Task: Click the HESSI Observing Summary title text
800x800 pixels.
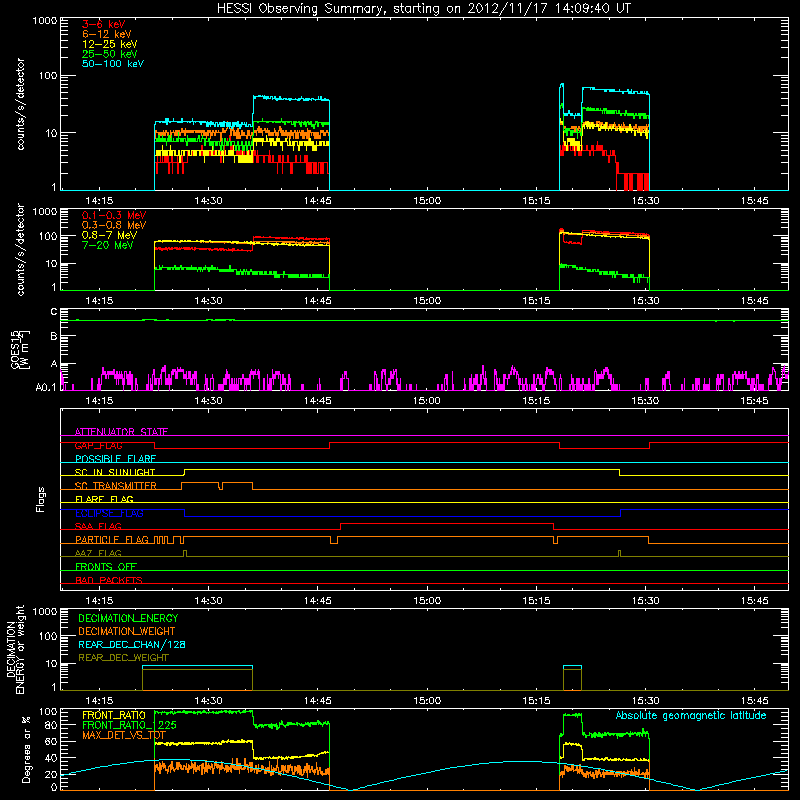Action: (423, 9)
